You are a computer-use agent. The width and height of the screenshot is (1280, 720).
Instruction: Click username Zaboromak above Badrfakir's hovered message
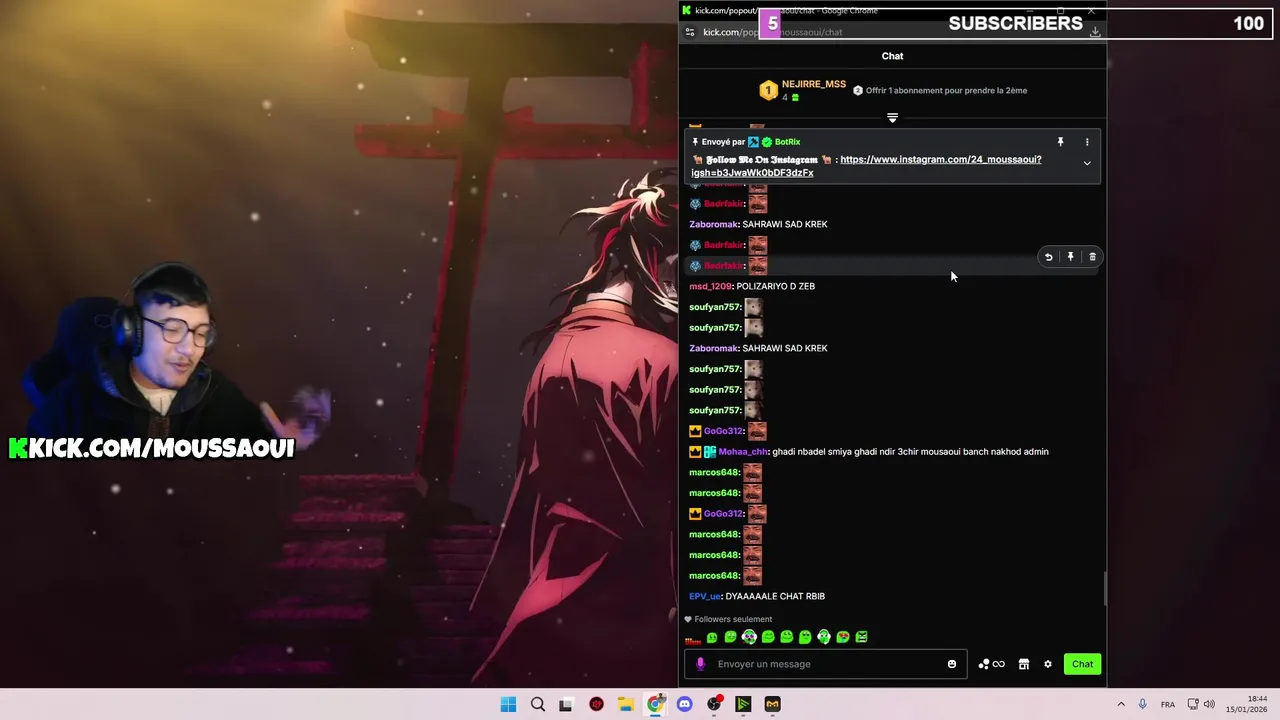pos(713,224)
